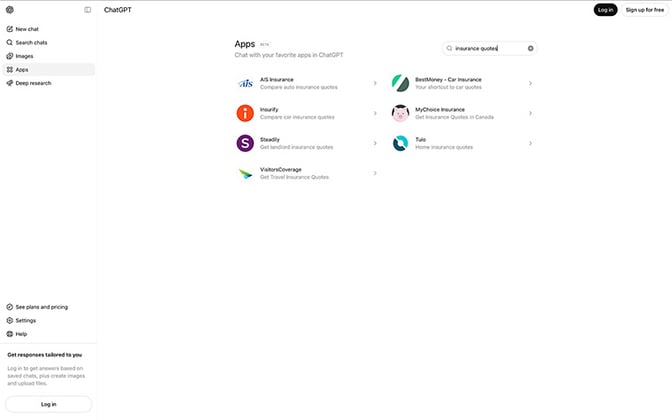Click the Insurify orange logo

pyautogui.click(x=245, y=113)
